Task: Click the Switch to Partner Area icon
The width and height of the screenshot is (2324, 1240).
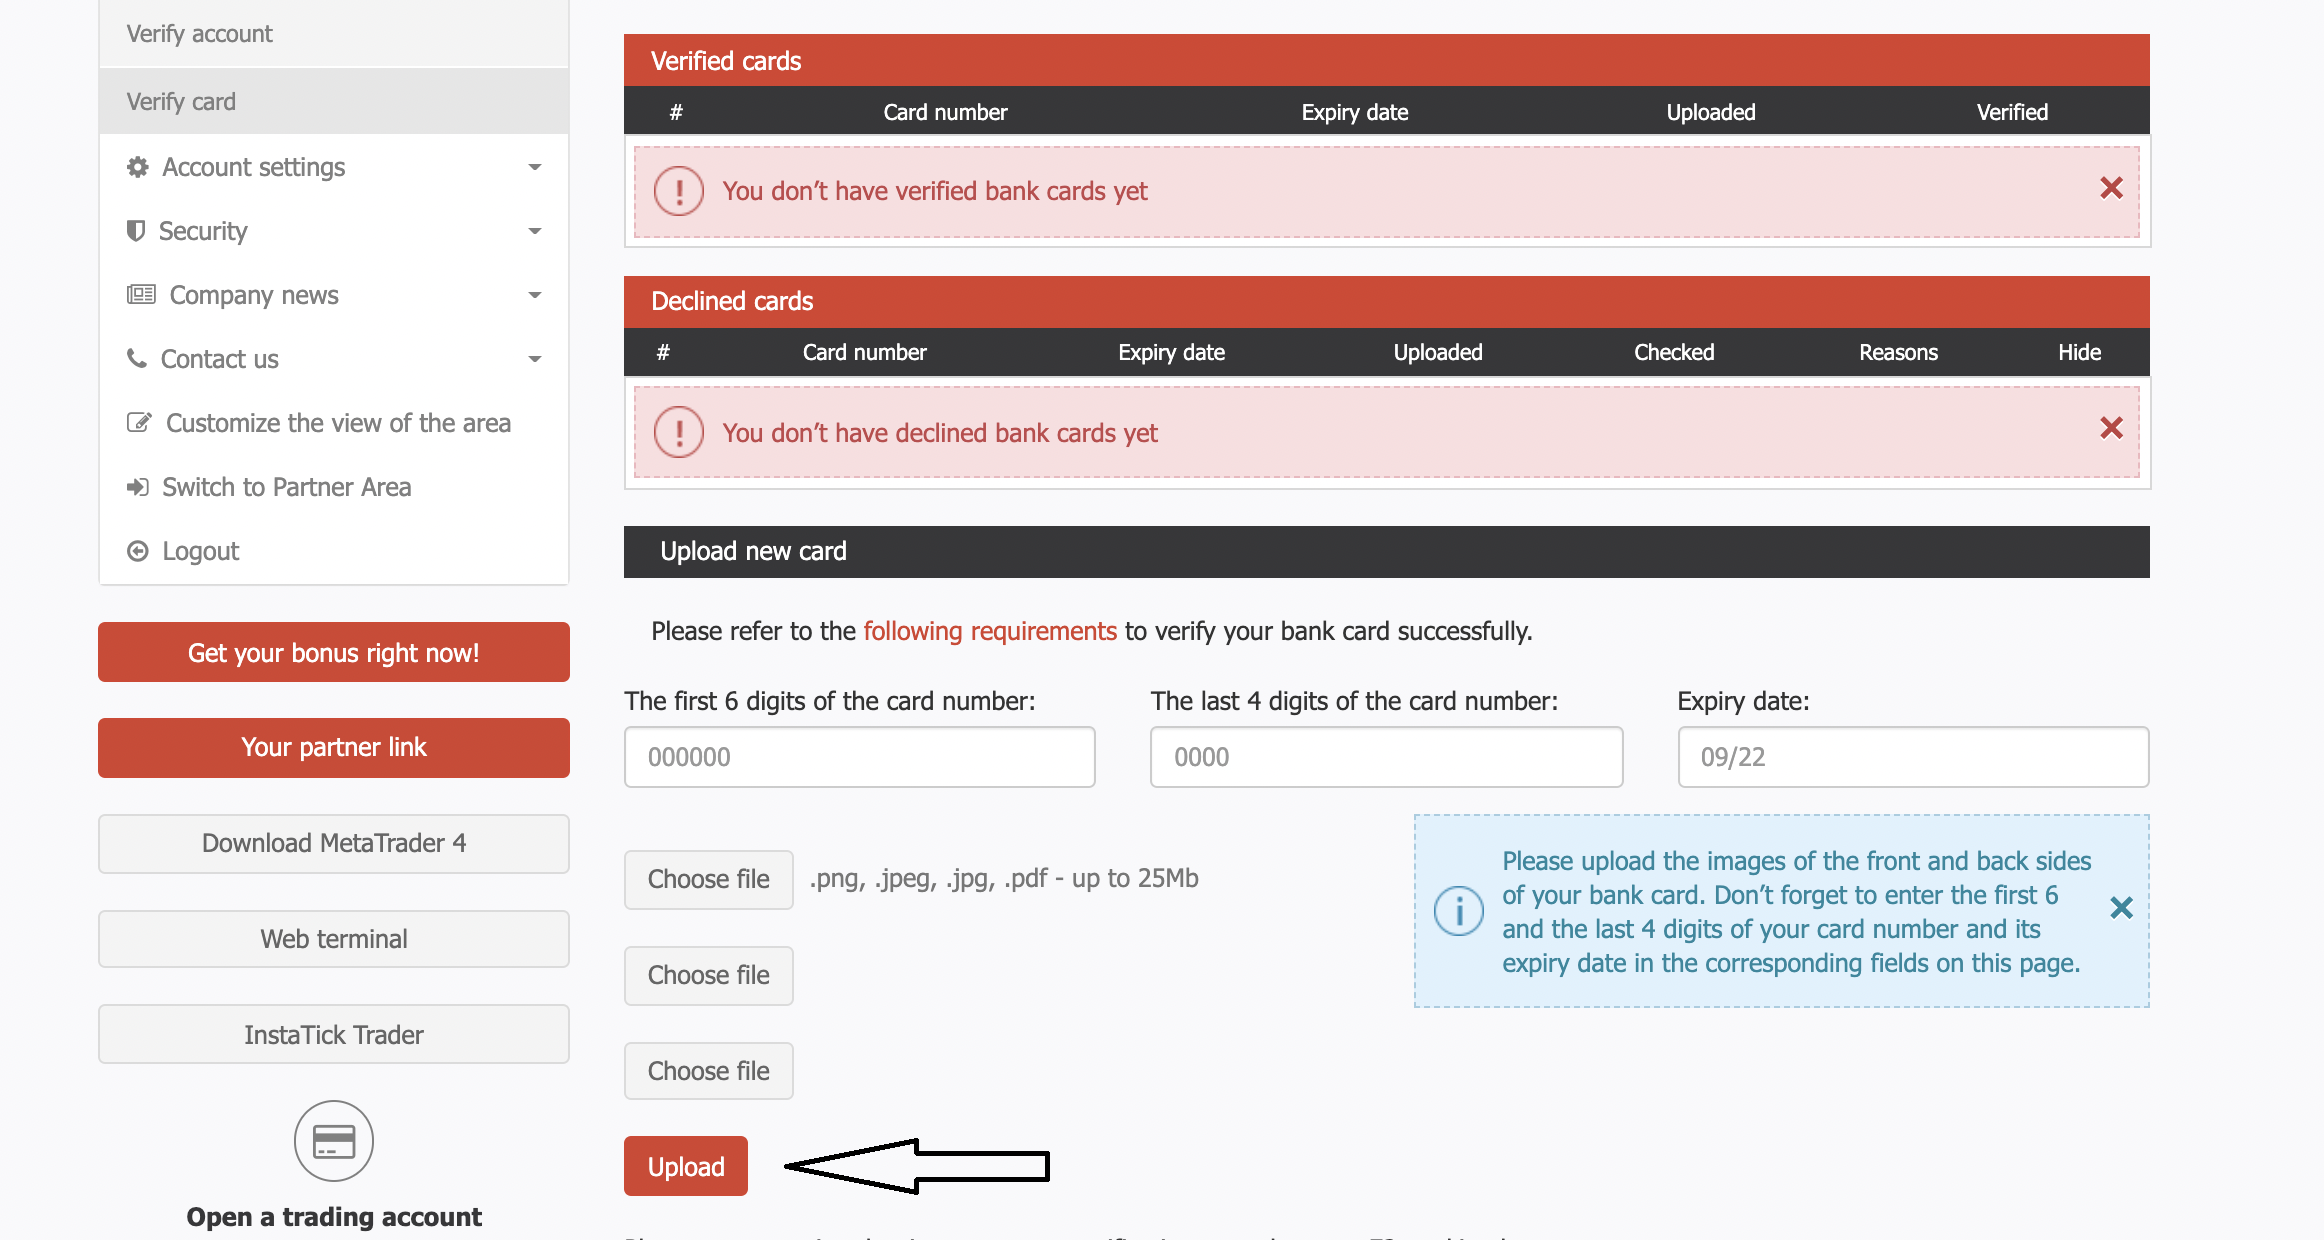Action: (x=138, y=487)
